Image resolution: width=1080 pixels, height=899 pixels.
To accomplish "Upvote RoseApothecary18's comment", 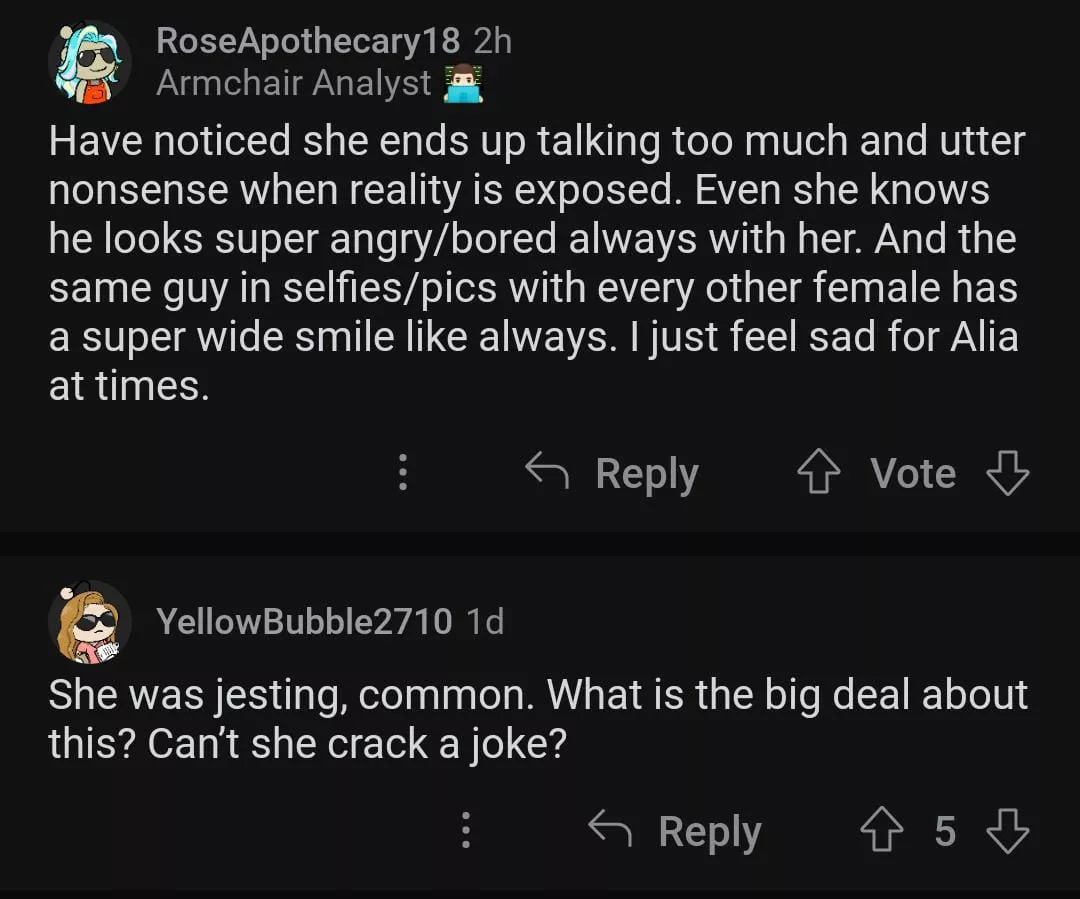I will tap(819, 473).
